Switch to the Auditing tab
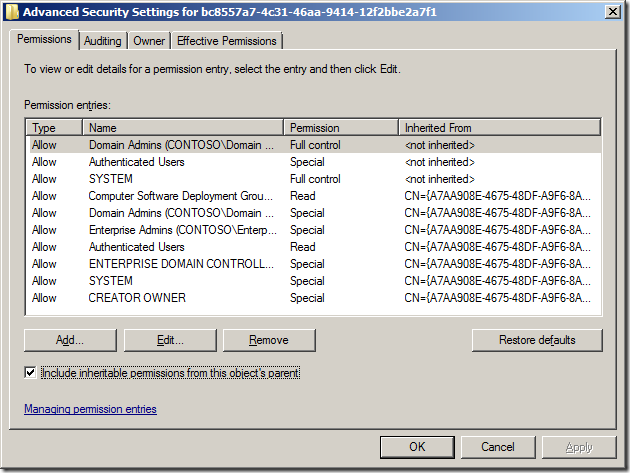The width and height of the screenshot is (630, 473). 103,41
